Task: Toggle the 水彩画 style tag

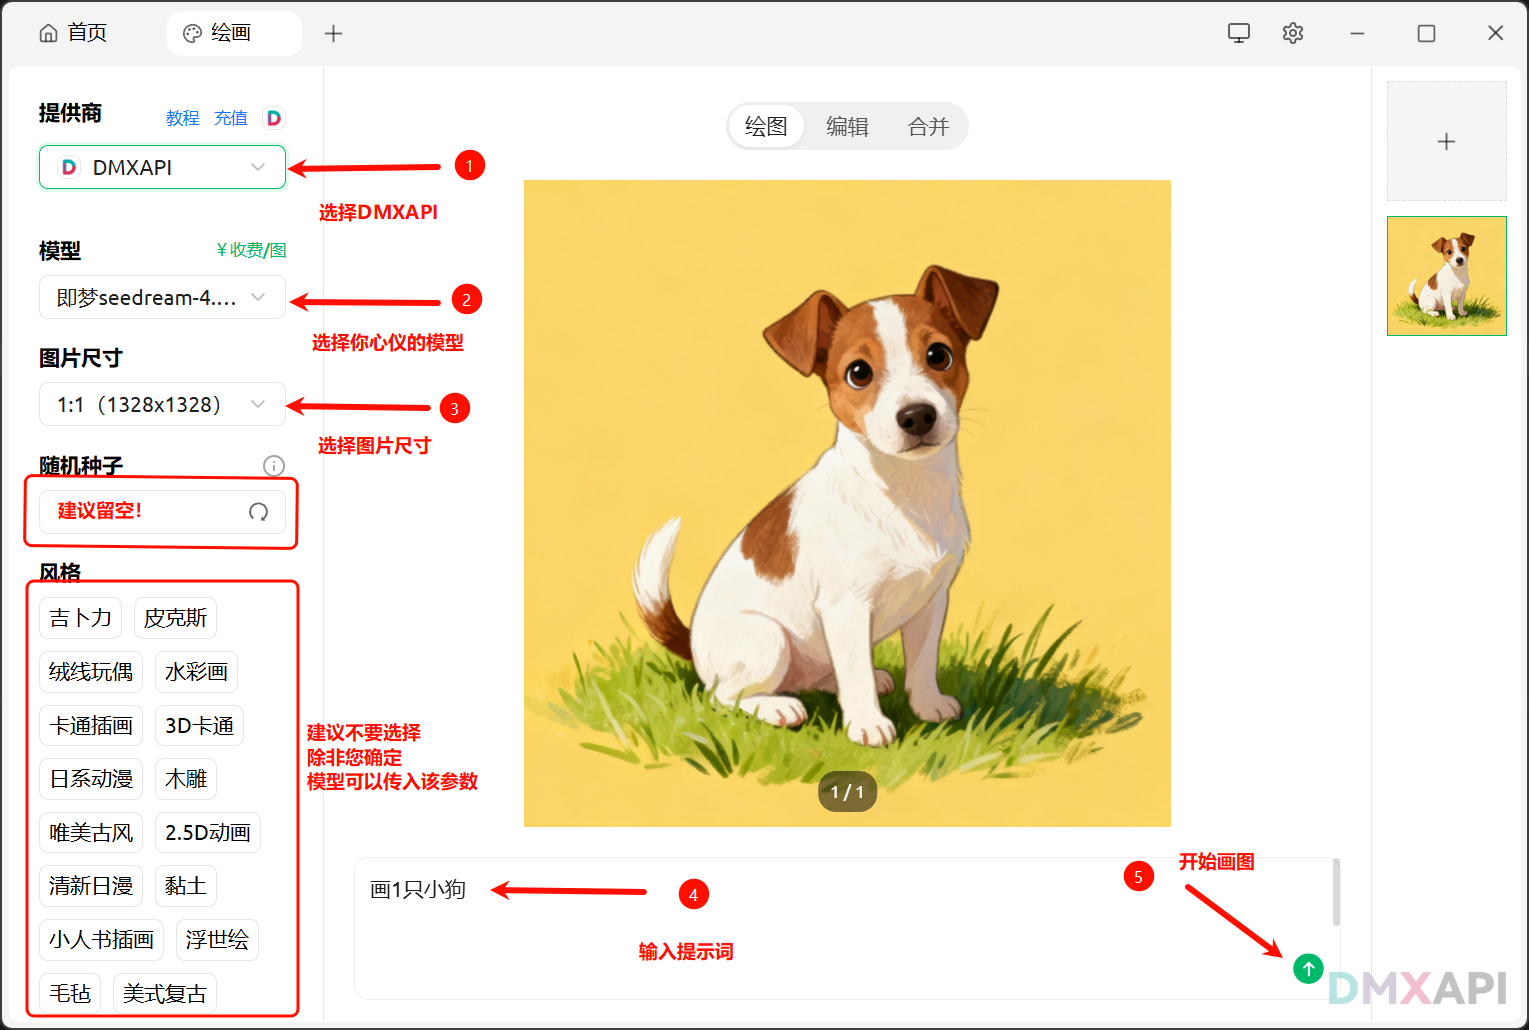Action: 196,672
